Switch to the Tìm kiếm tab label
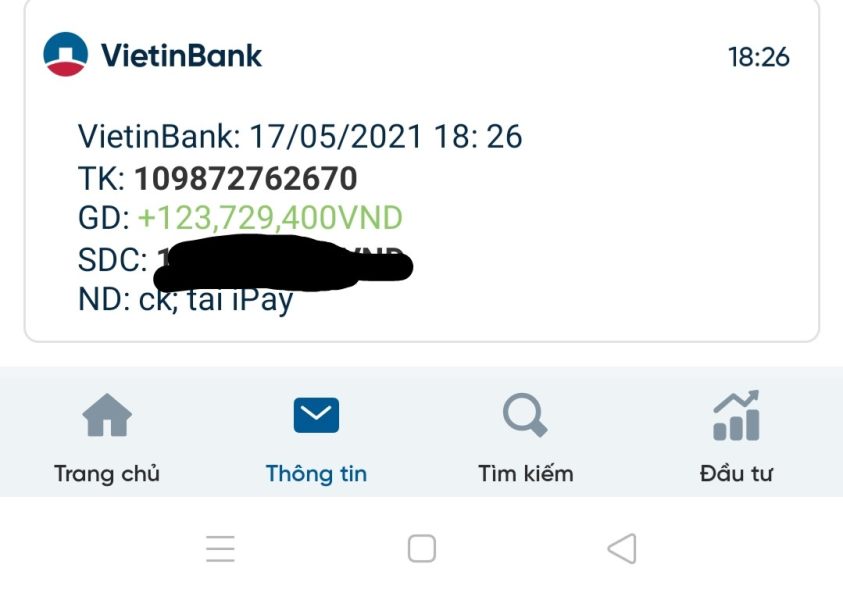Image resolution: width=843 pixels, height=600 pixels. [x=526, y=474]
